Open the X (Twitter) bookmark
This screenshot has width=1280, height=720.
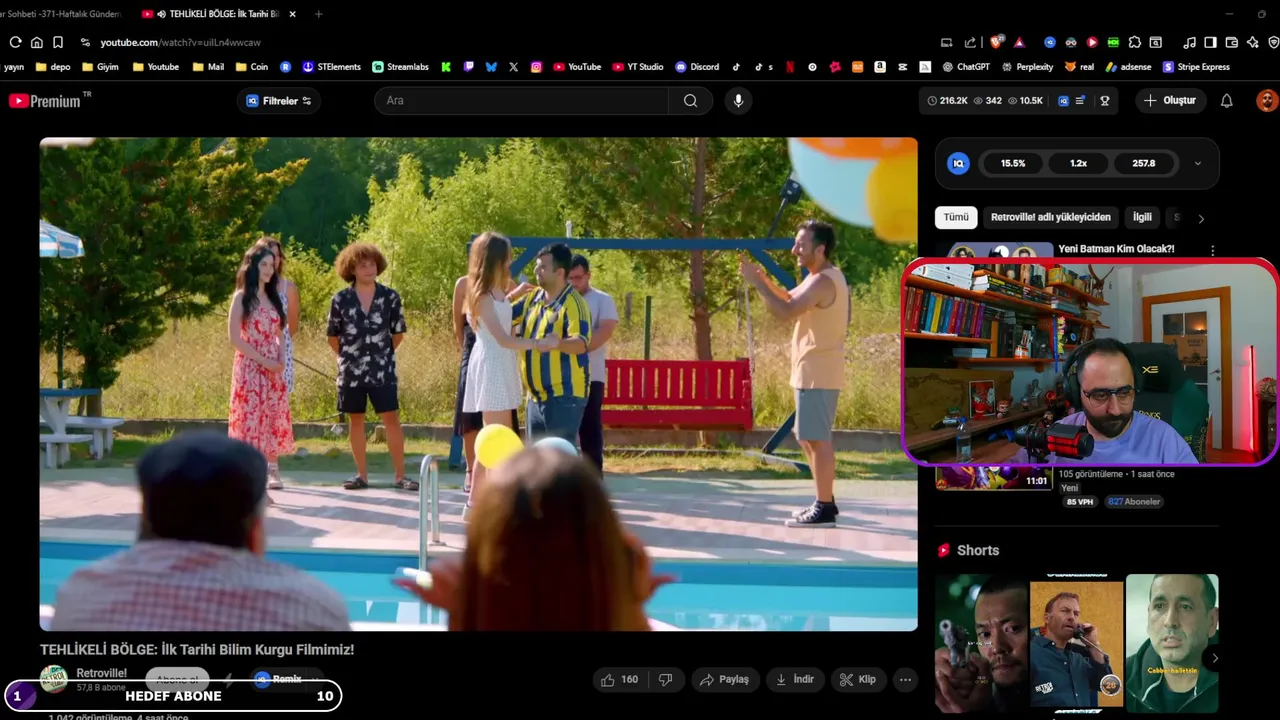[x=513, y=67]
